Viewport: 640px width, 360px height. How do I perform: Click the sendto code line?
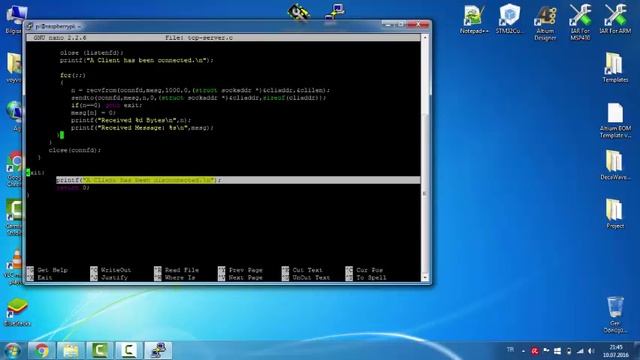(199, 98)
